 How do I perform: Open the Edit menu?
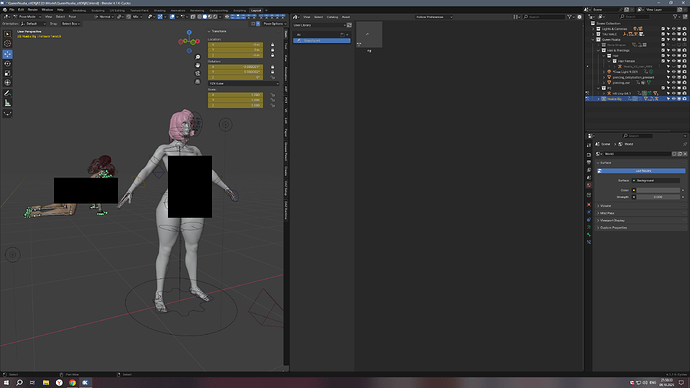tap(21, 10)
